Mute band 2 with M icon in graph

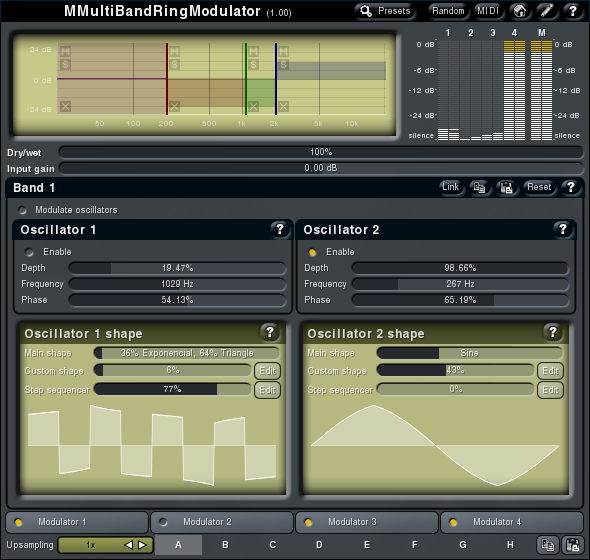pyautogui.click(x=174, y=51)
